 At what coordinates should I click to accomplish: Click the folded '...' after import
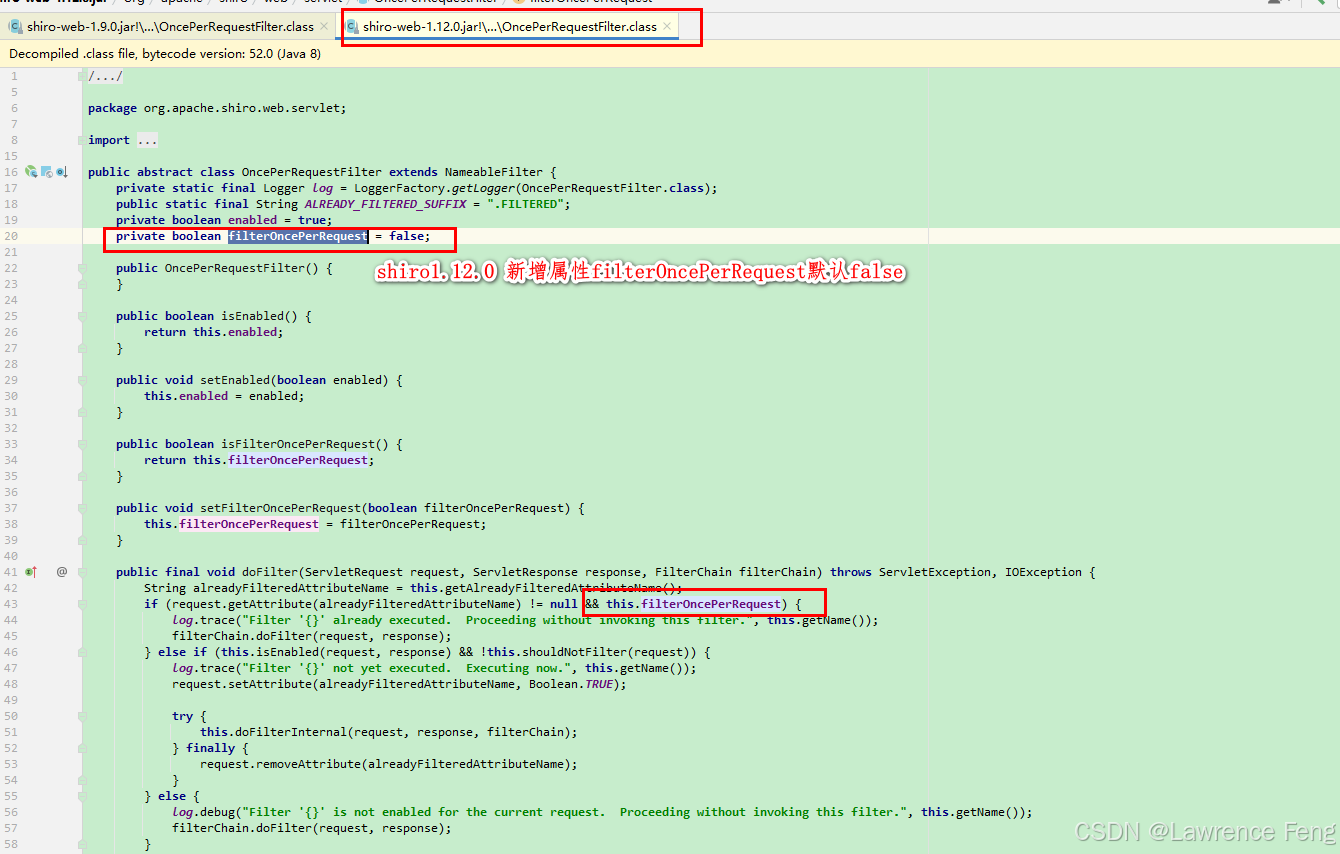point(147,140)
